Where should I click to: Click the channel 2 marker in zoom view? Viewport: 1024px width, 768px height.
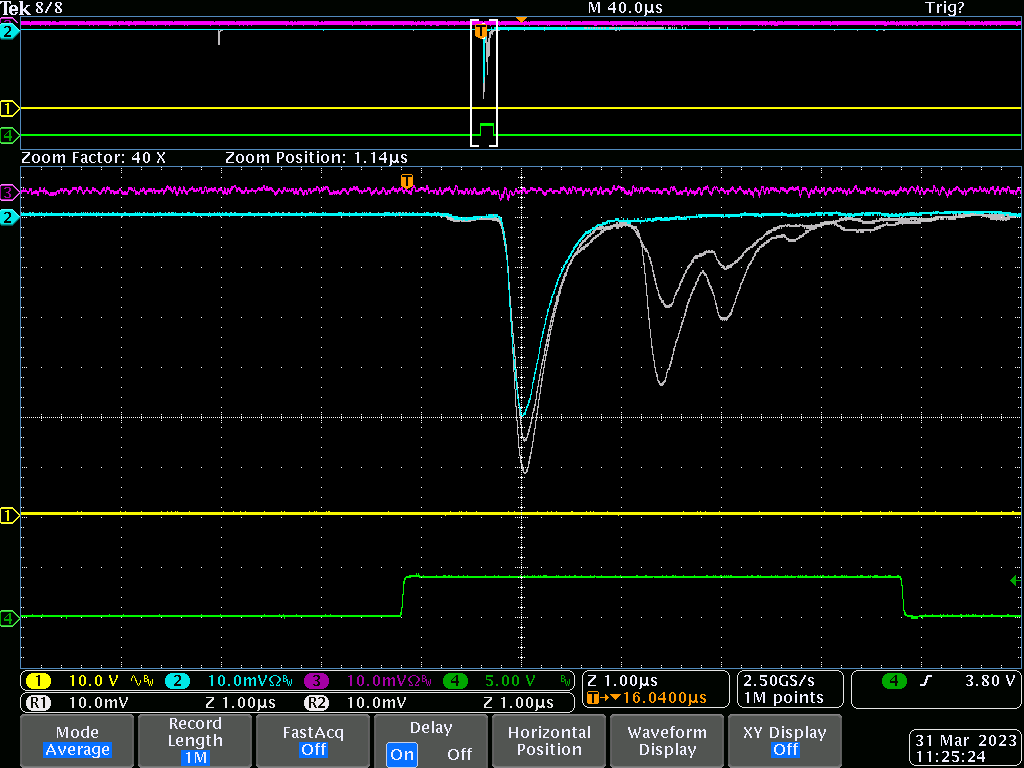(9, 217)
